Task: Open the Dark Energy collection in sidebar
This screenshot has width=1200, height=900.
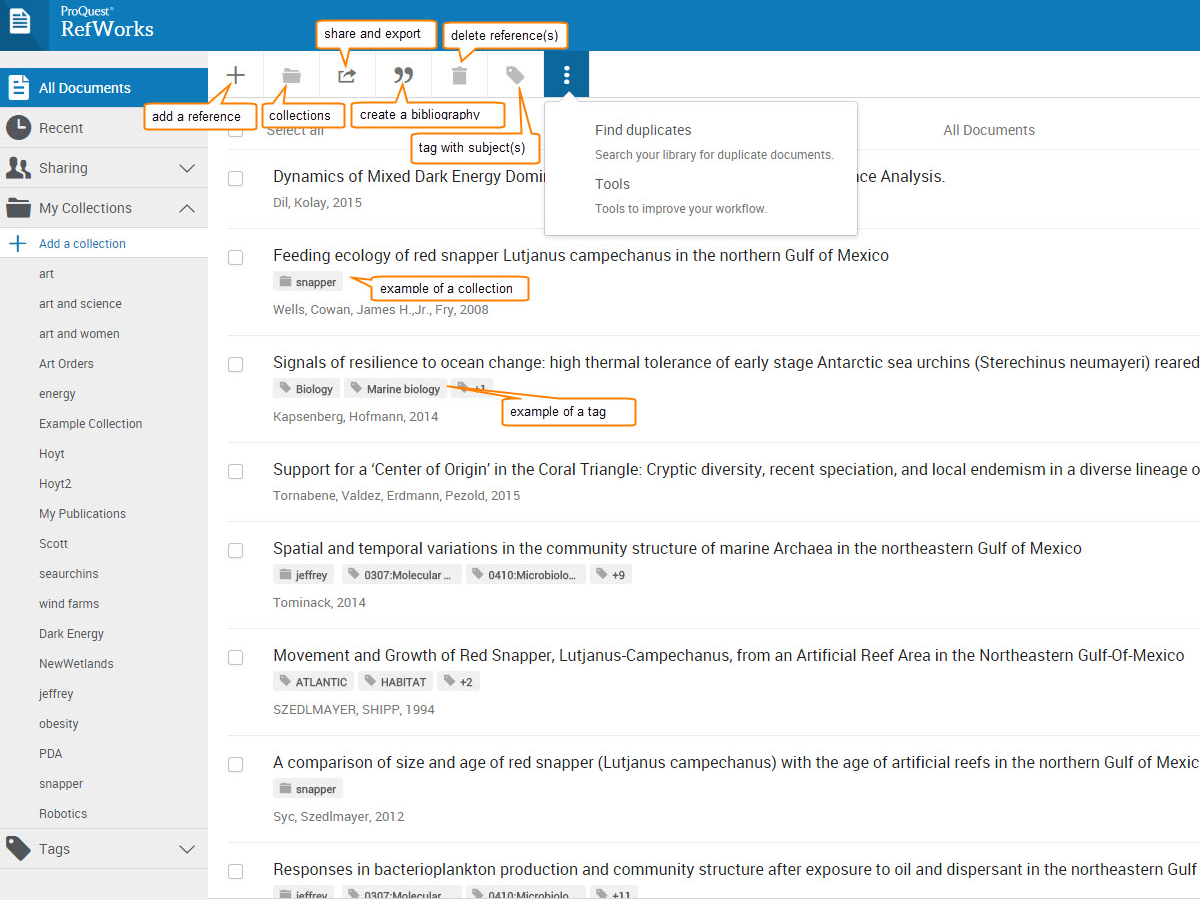Action: [x=71, y=634]
